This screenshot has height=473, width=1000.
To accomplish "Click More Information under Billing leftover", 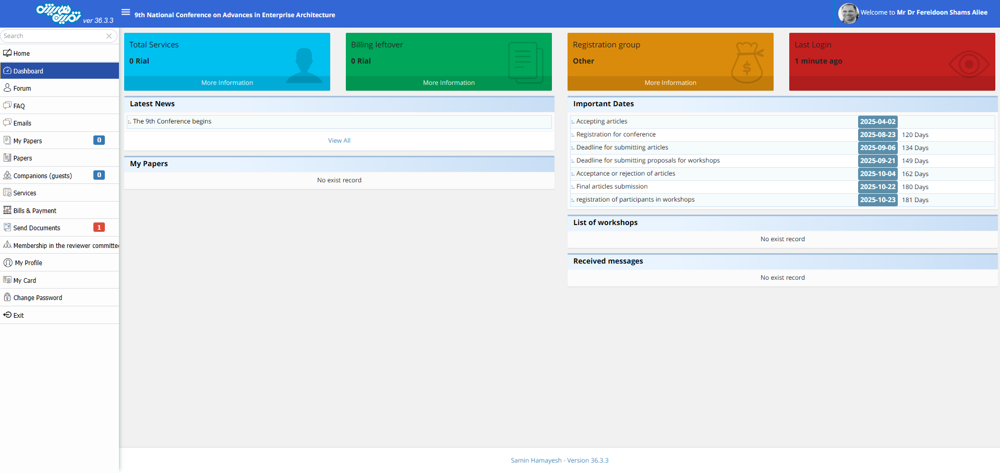I will (x=448, y=83).
